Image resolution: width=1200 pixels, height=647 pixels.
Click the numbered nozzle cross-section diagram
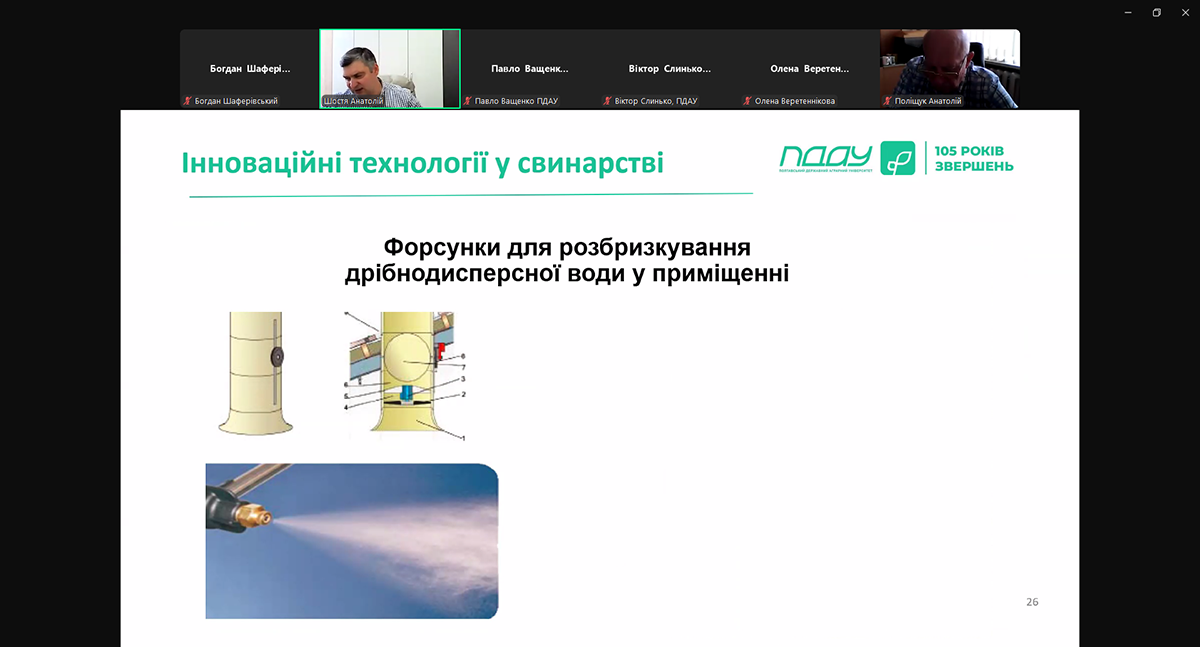pyautogui.click(x=405, y=376)
